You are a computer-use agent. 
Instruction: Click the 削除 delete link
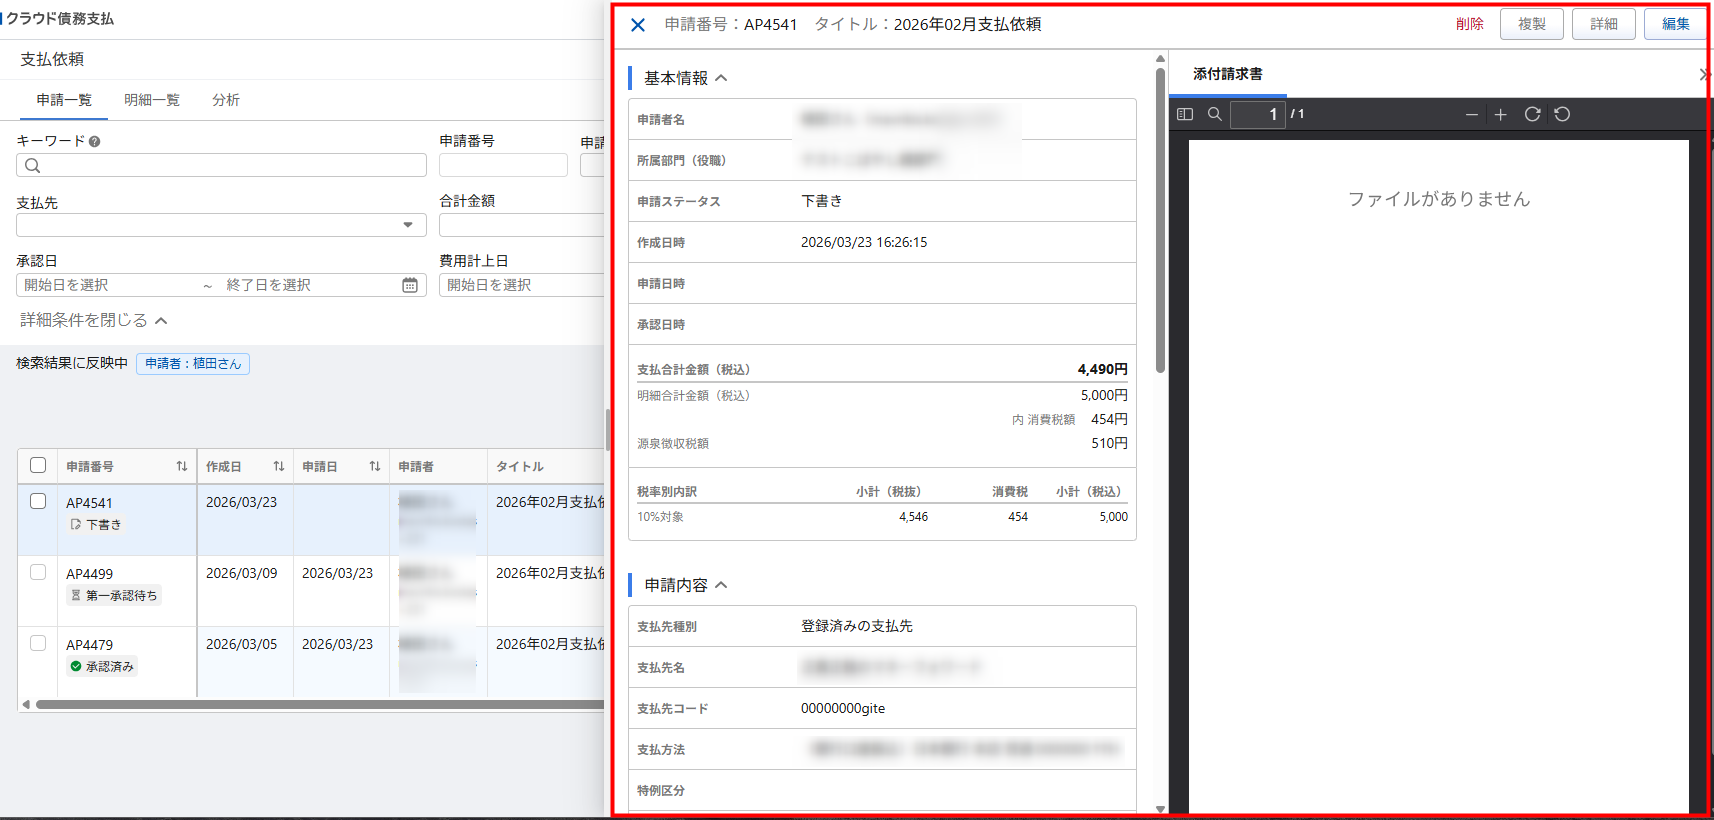coord(1469,24)
